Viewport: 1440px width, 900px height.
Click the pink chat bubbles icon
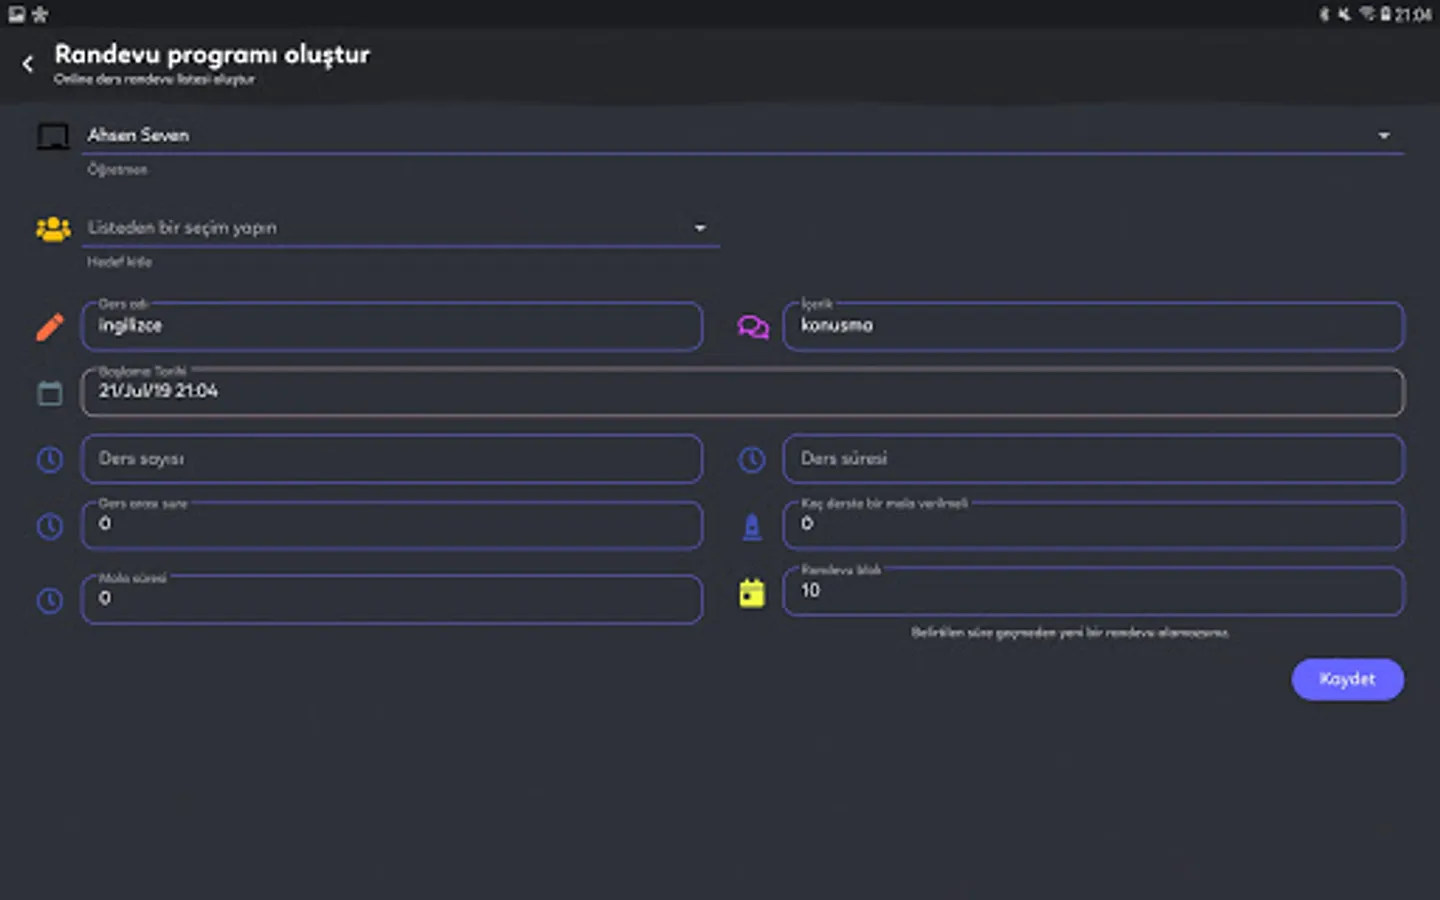coord(753,327)
